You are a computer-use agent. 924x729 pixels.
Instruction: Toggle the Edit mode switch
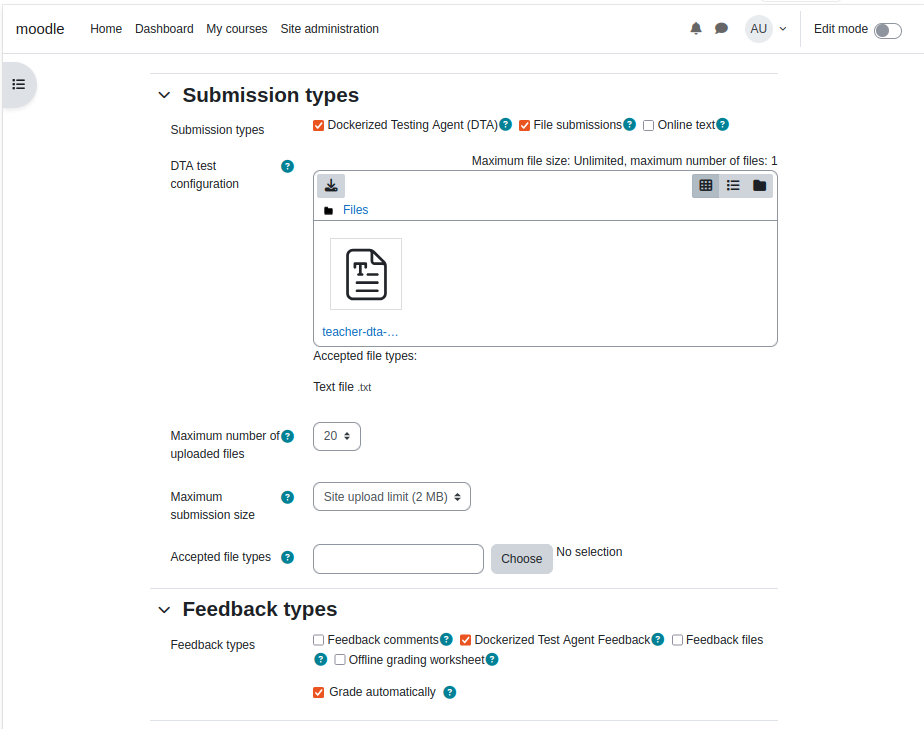(x=887, y=31)
